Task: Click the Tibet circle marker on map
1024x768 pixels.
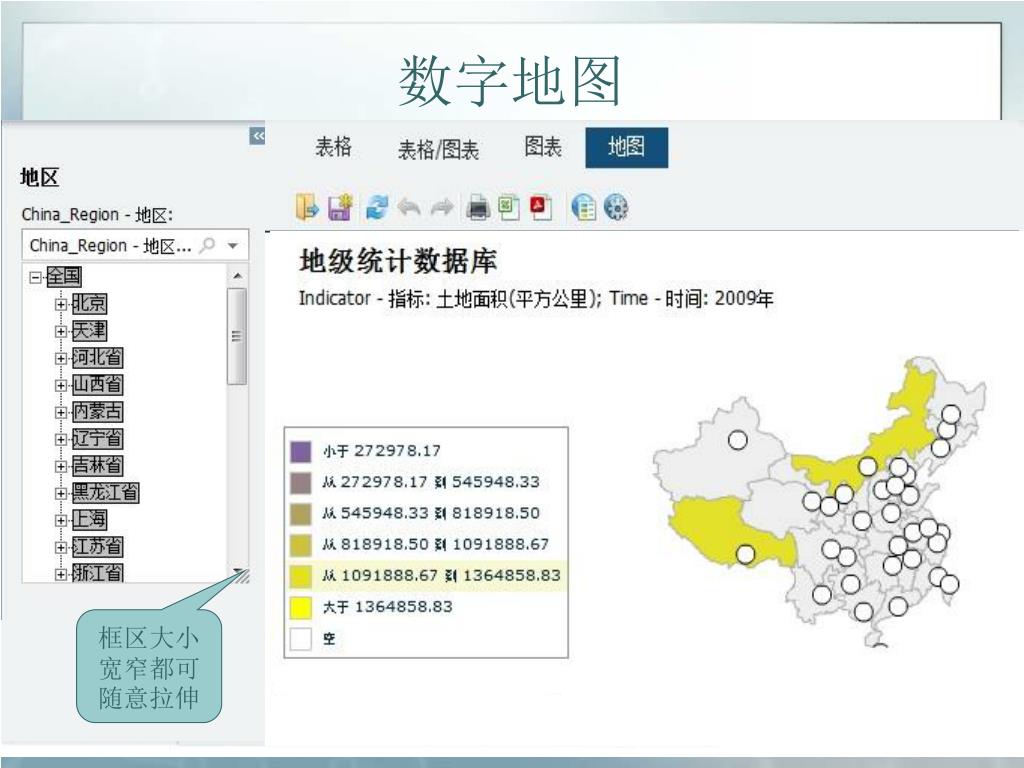Action: pyautogui.click(x=745, y=554)
